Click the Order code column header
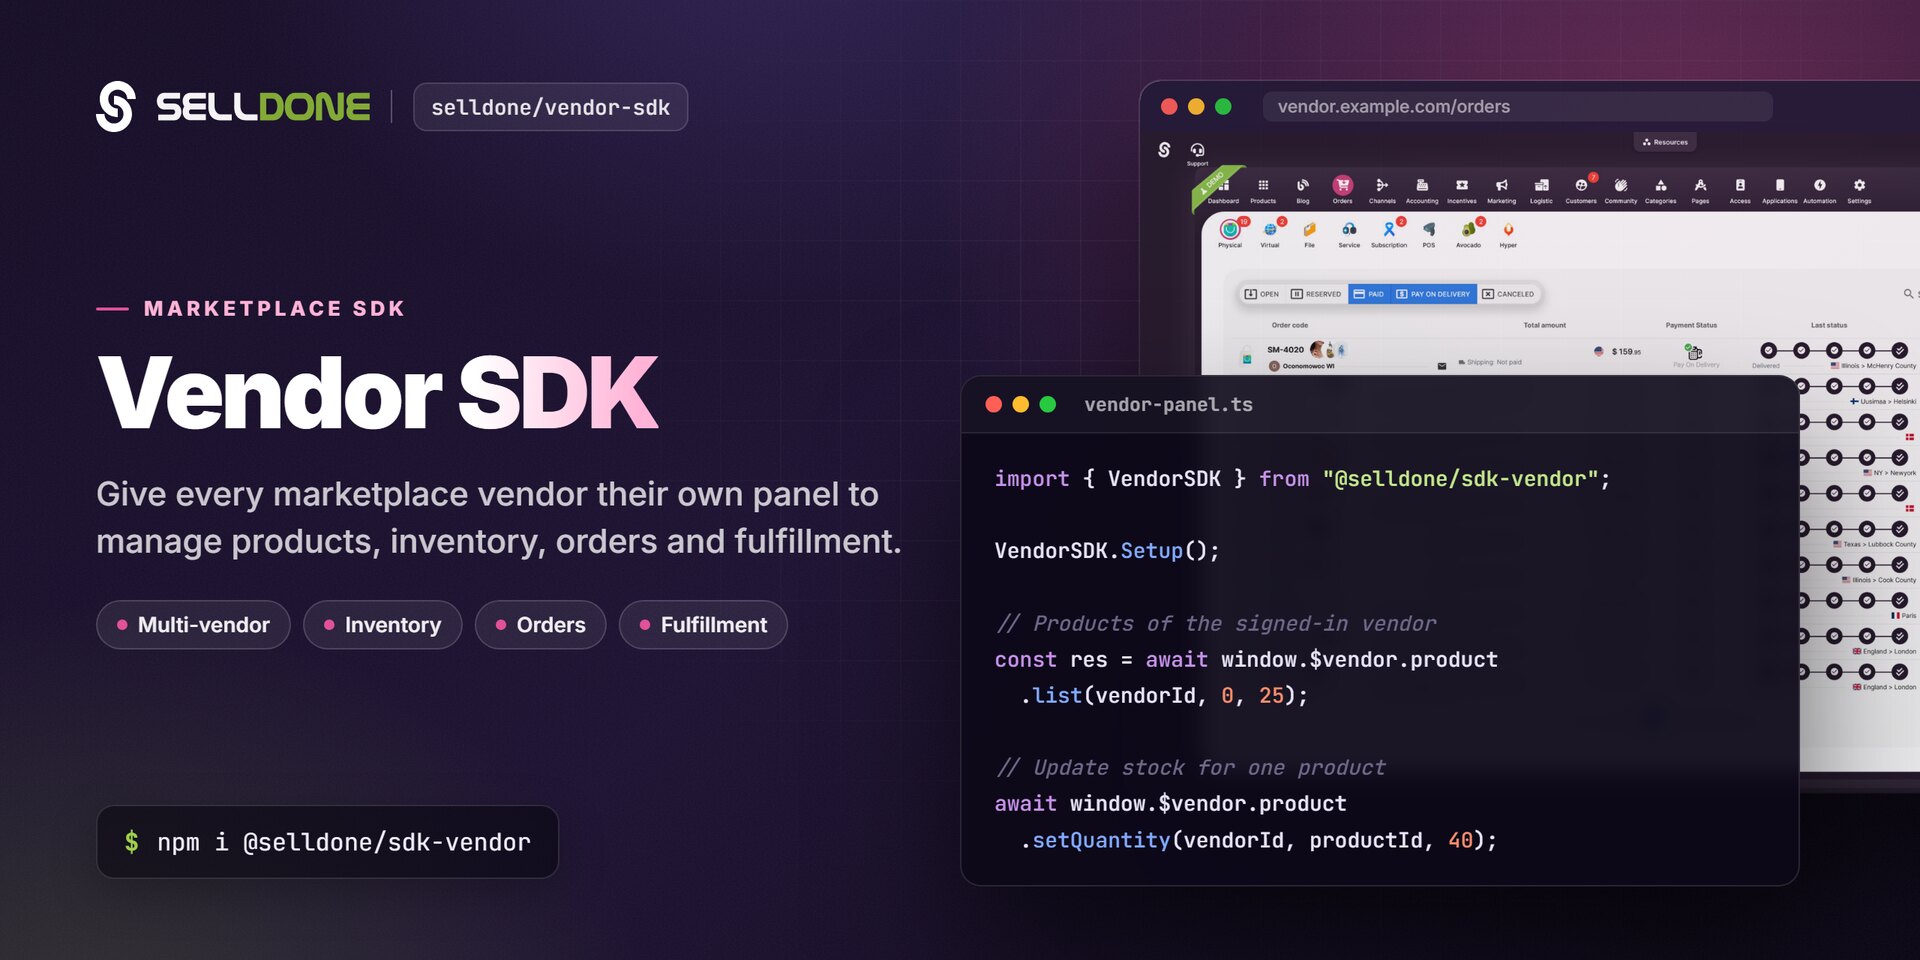This screenshot has height=960, width=1920. coord(1289,325)
